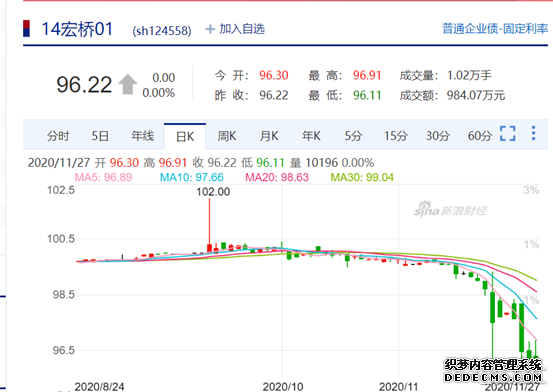Click the 最低 value 96.11
The width and height of the screenshot is (553, 392).
[x=367, y=95]
